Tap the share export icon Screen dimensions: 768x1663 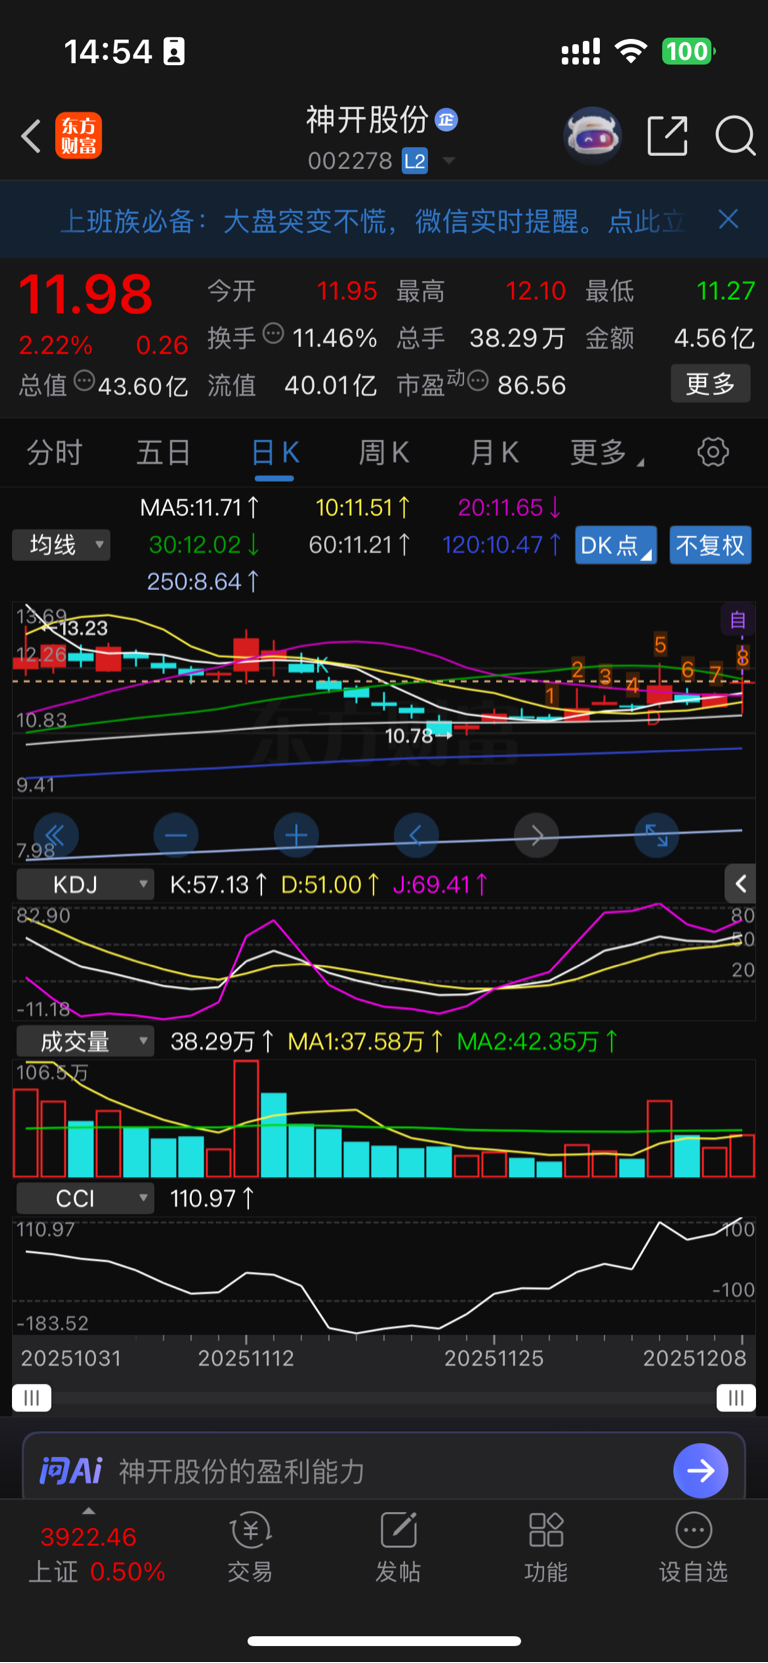click(667, 135)
